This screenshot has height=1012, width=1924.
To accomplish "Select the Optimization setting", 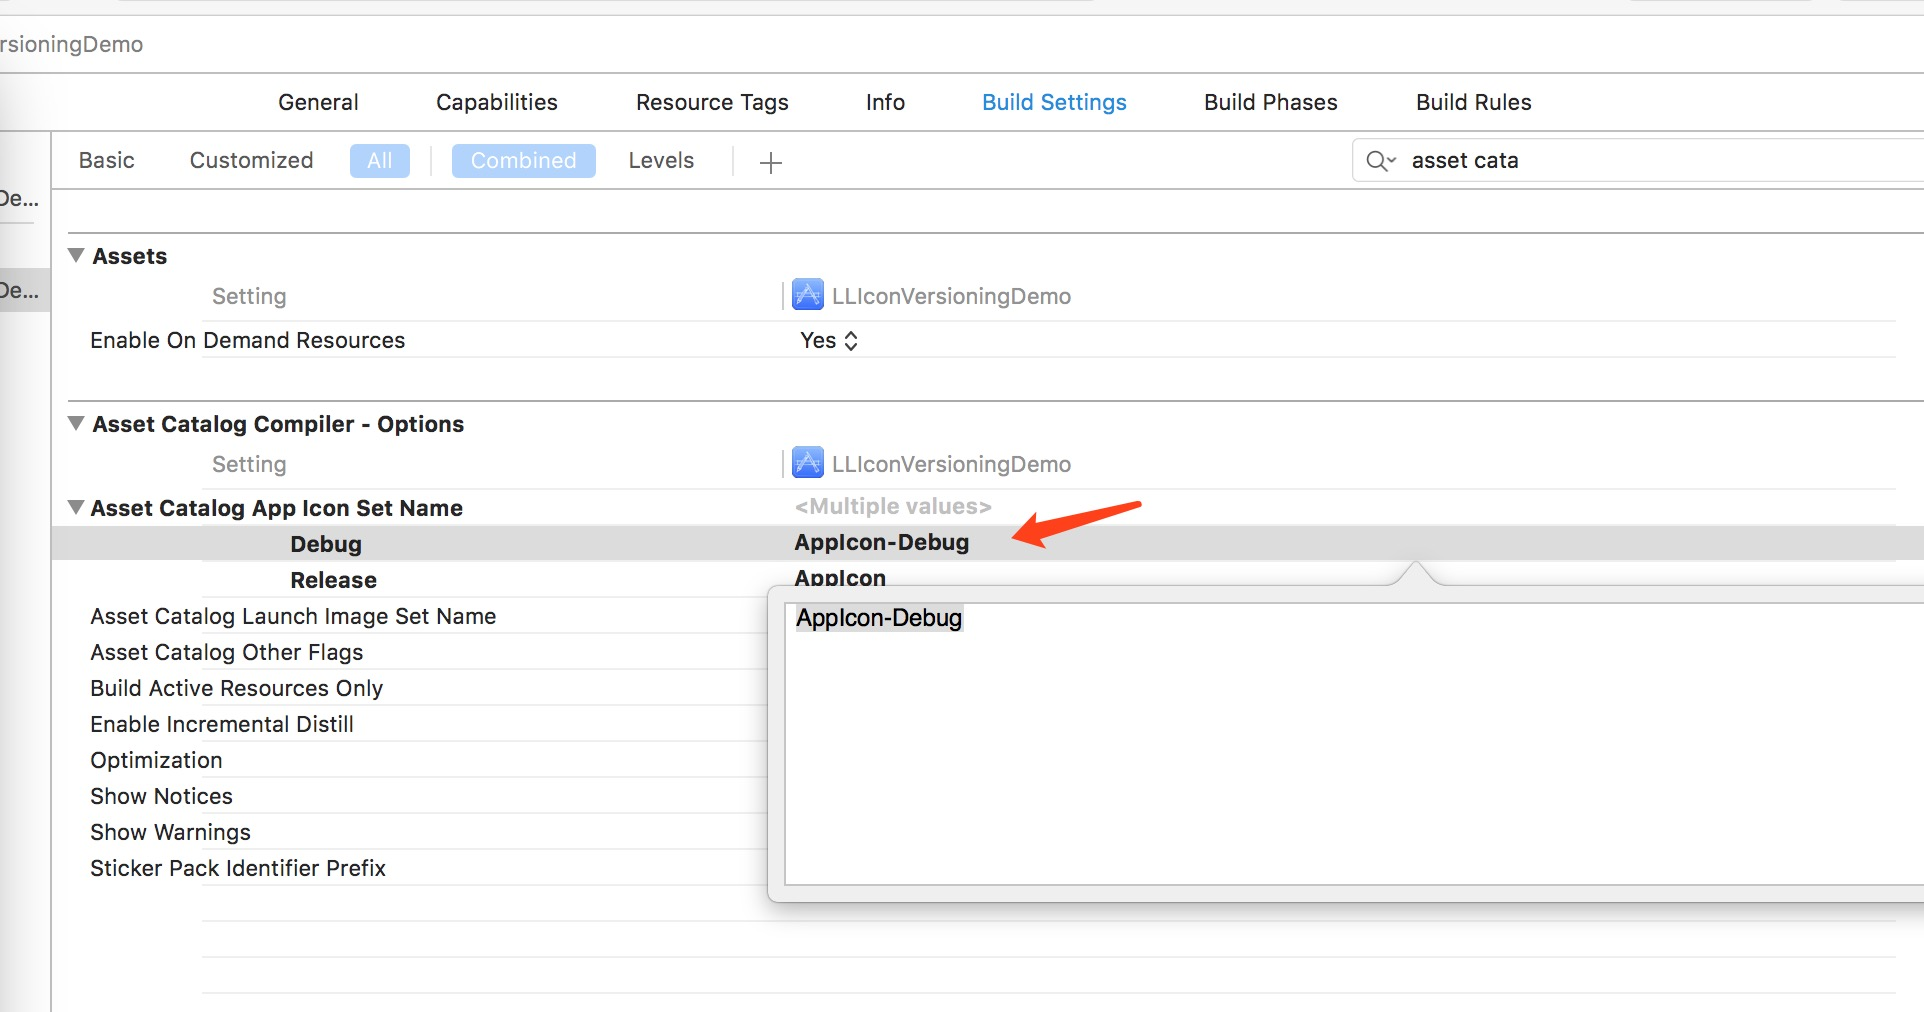I will 156,760.
